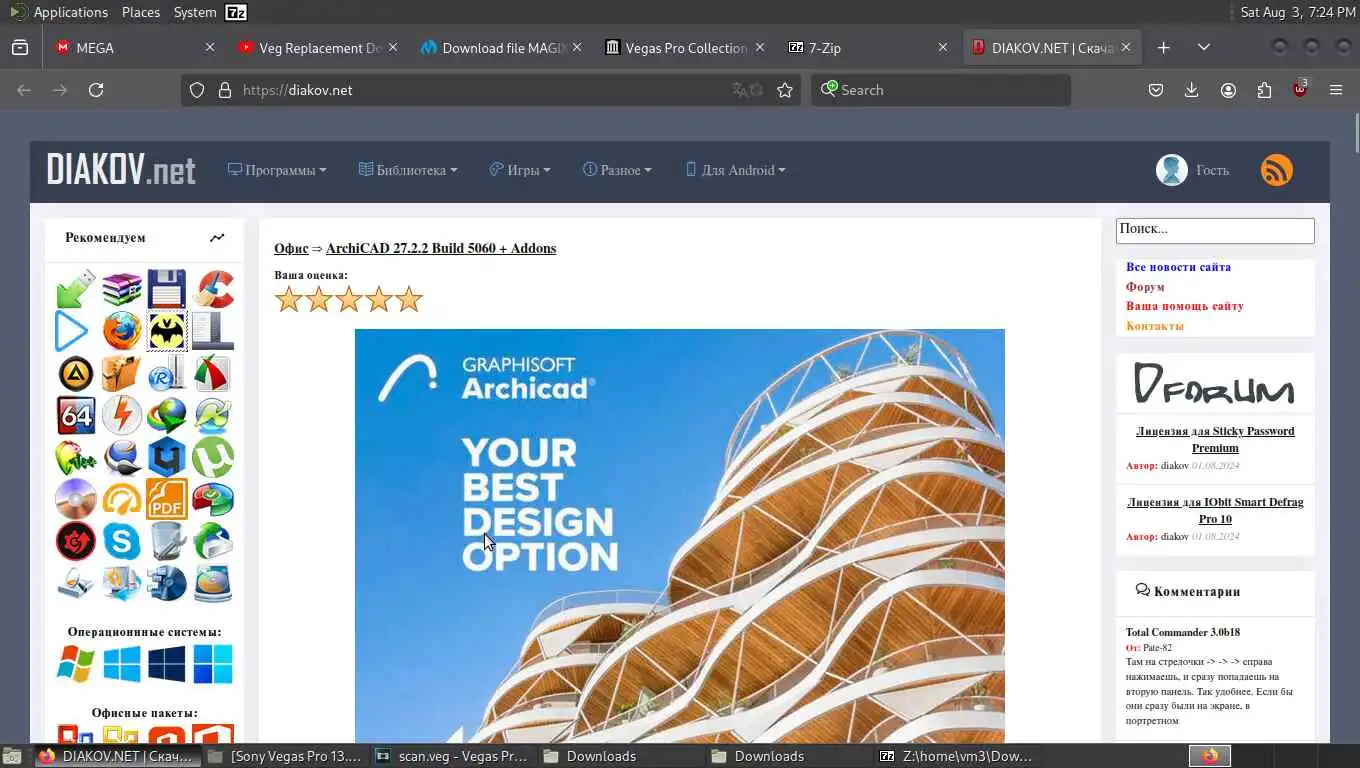Switch to the Vegas Pro Collection tab
This screenshot has width=1360, height=768.
pyautogui.click(x=685, y=47)
